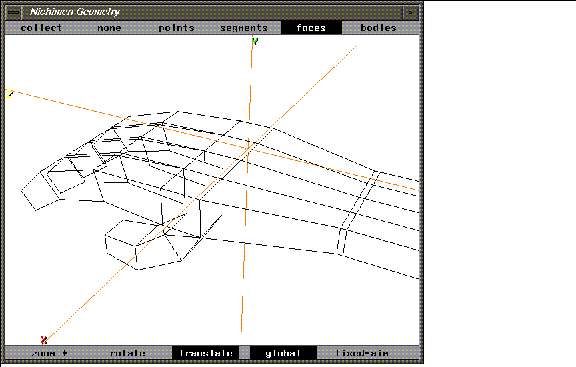Select the faces mode toggle

click(311, 28)
